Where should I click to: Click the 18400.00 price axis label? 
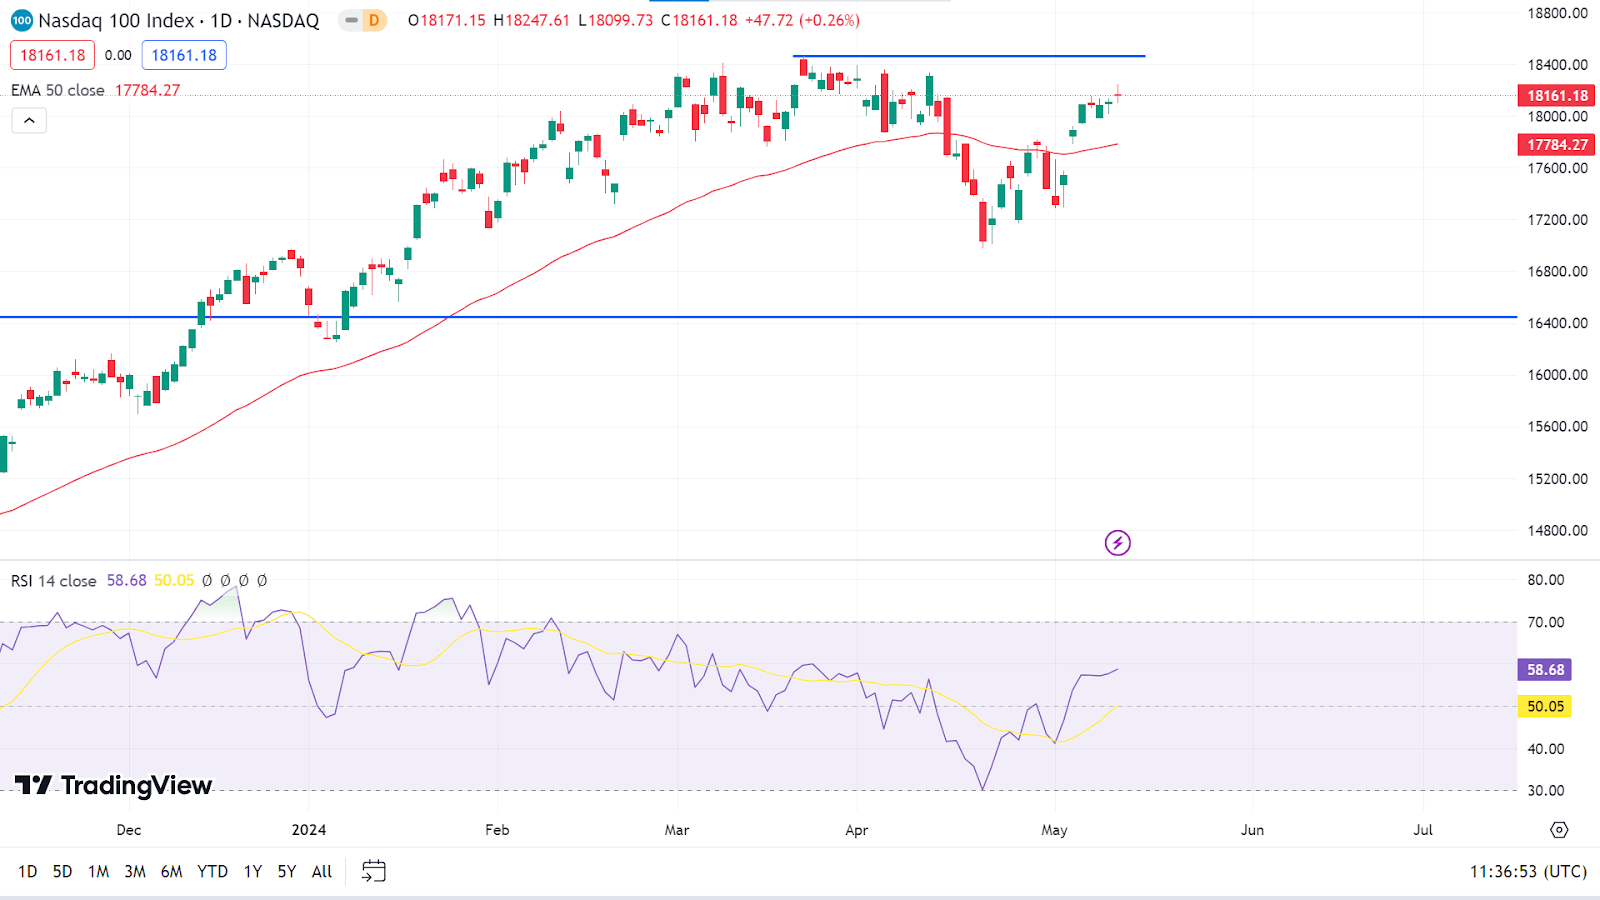click(x=1557, y=65)
